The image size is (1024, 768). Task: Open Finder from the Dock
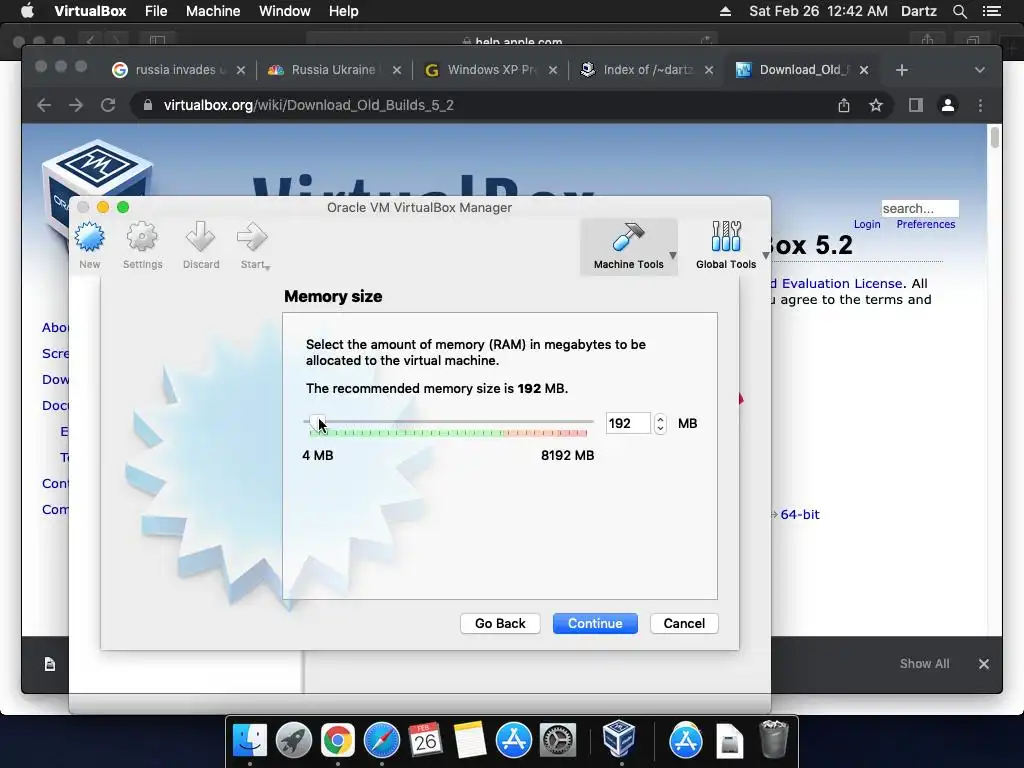[x=249, y=740]
